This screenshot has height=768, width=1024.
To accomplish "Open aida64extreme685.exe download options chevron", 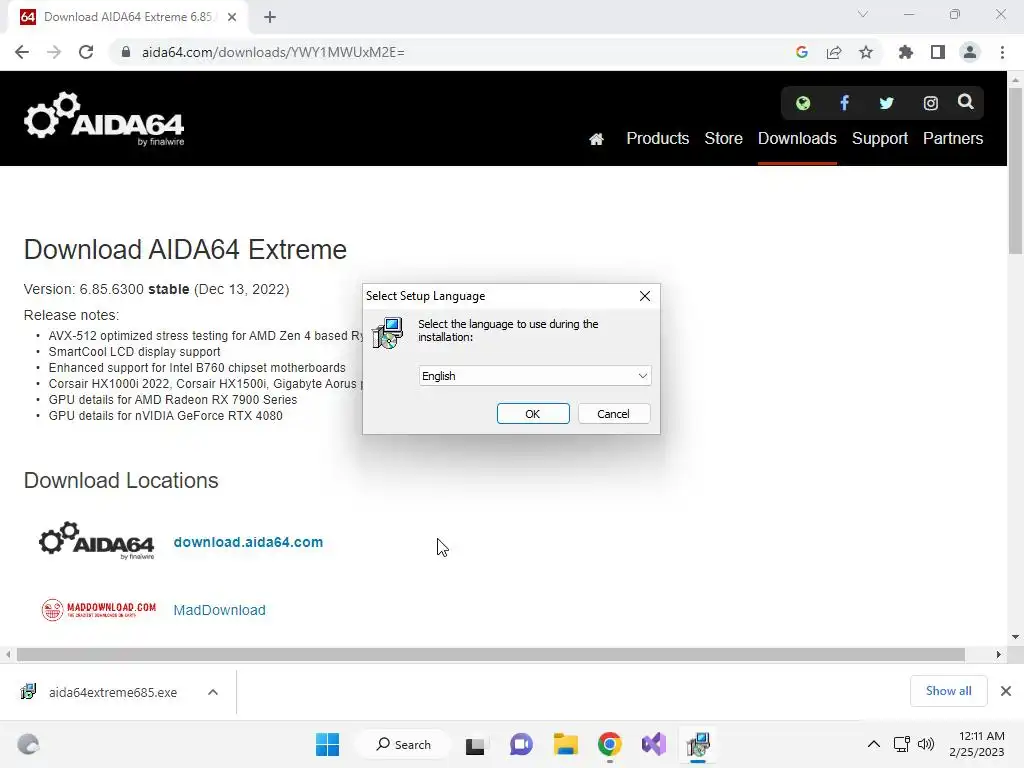I will click(213, 692).
